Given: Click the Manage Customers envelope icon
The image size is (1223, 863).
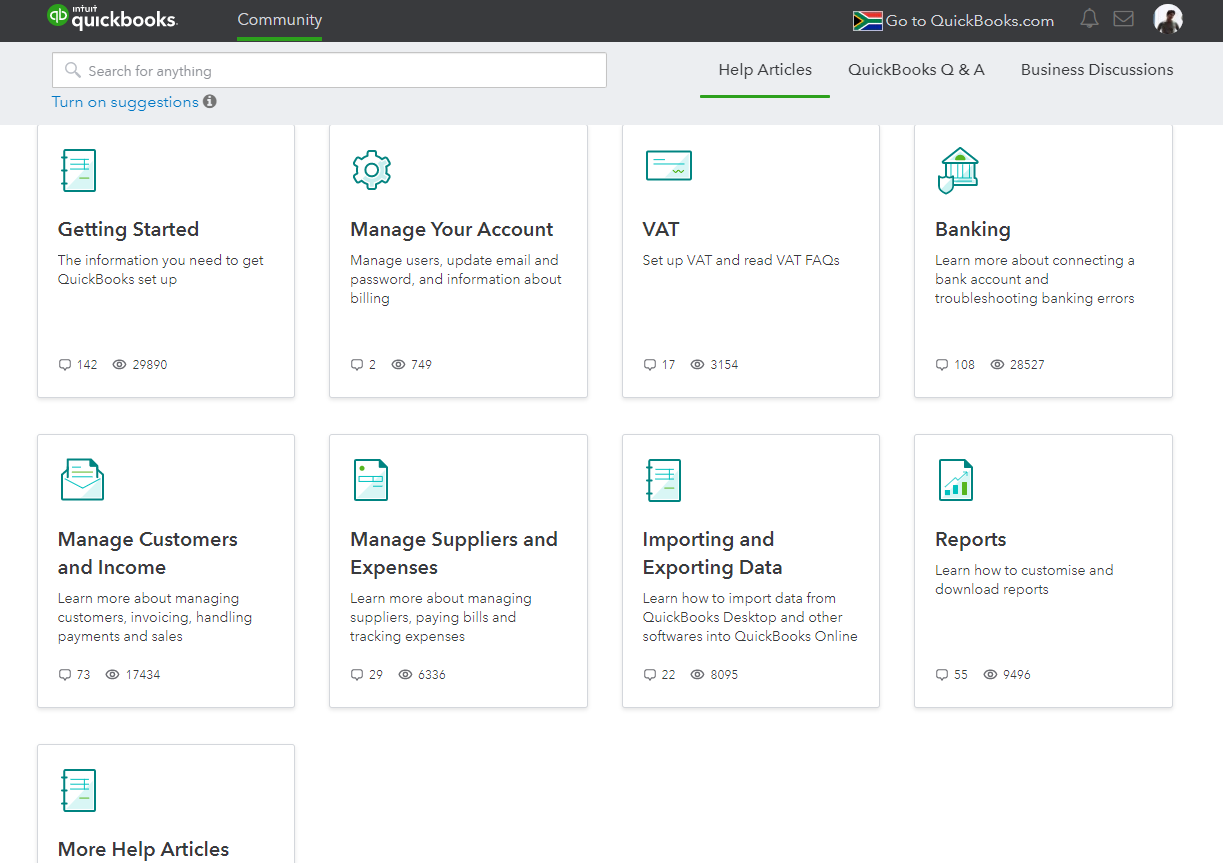Looking at the screenshot, I should pos(81,480).
